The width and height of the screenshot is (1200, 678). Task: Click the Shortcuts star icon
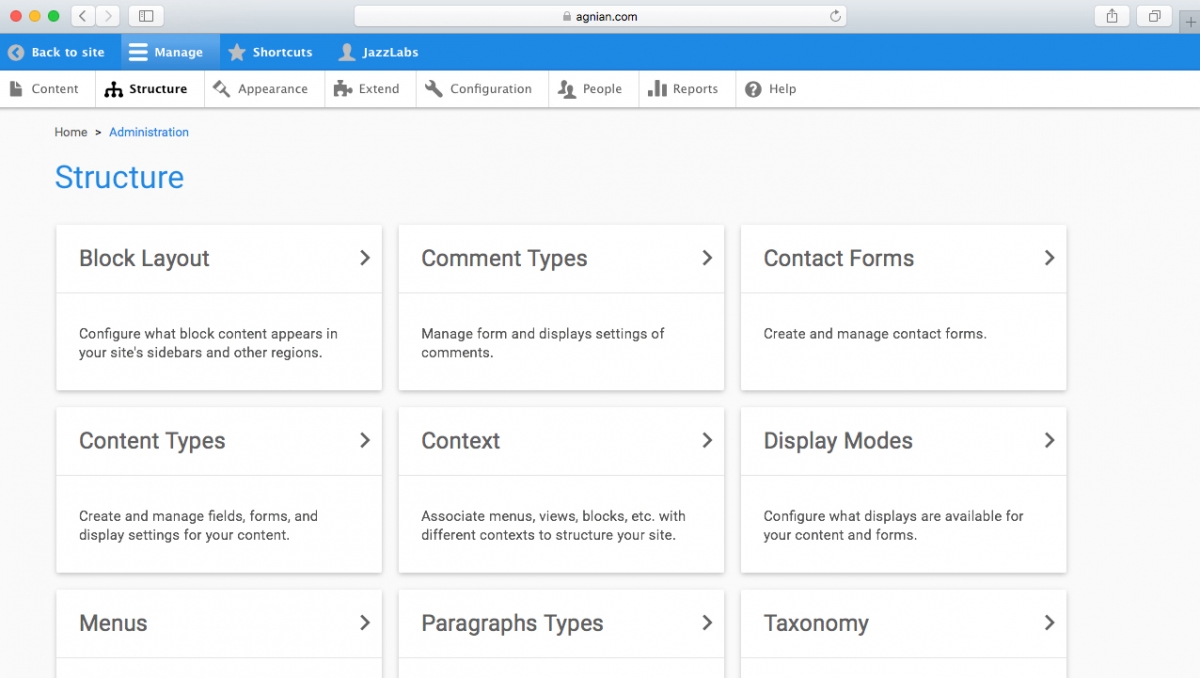pos(237,52)
